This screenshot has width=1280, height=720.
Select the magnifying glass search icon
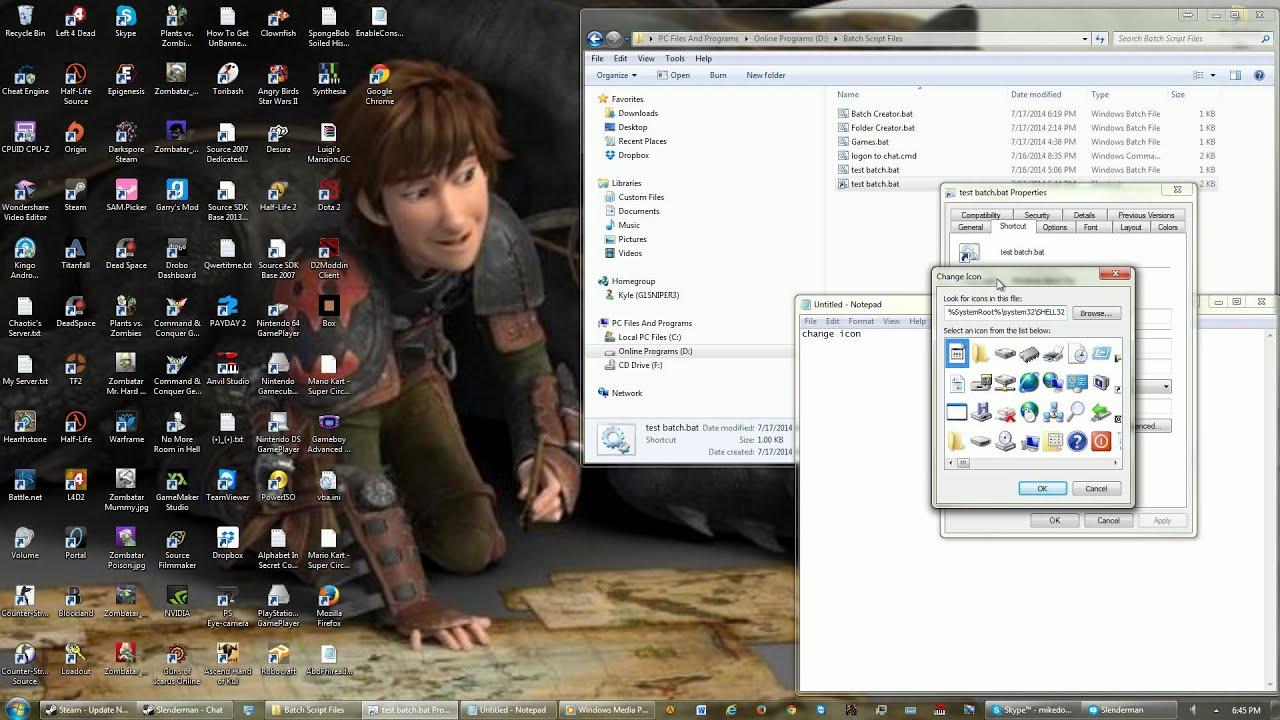[x=1076, y=412]
